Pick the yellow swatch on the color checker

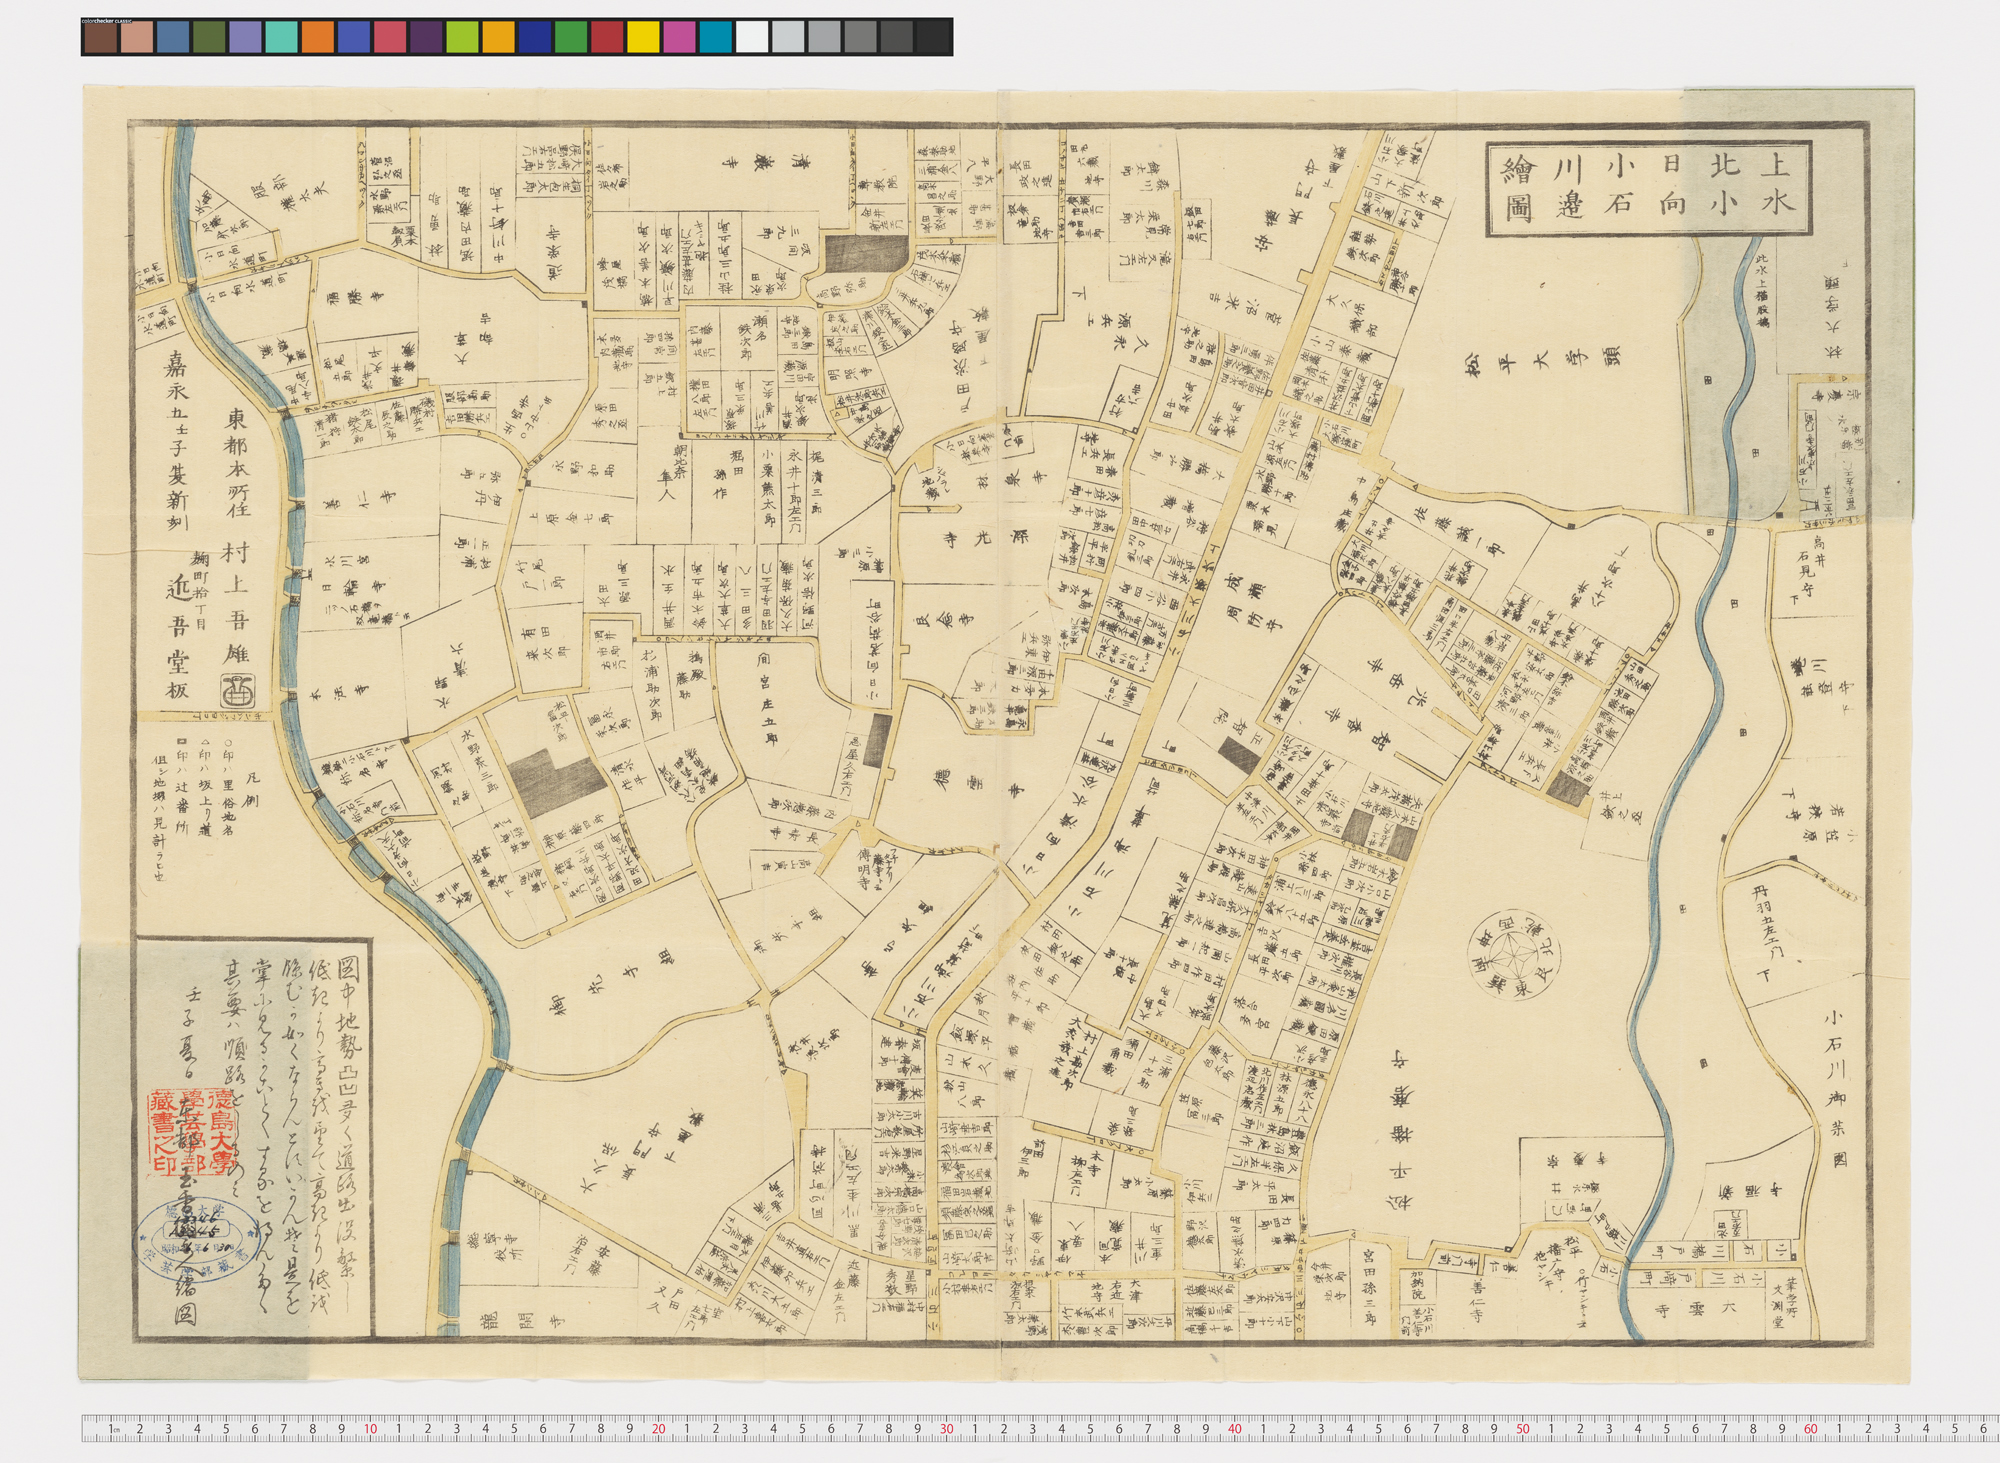coord(643,37)
